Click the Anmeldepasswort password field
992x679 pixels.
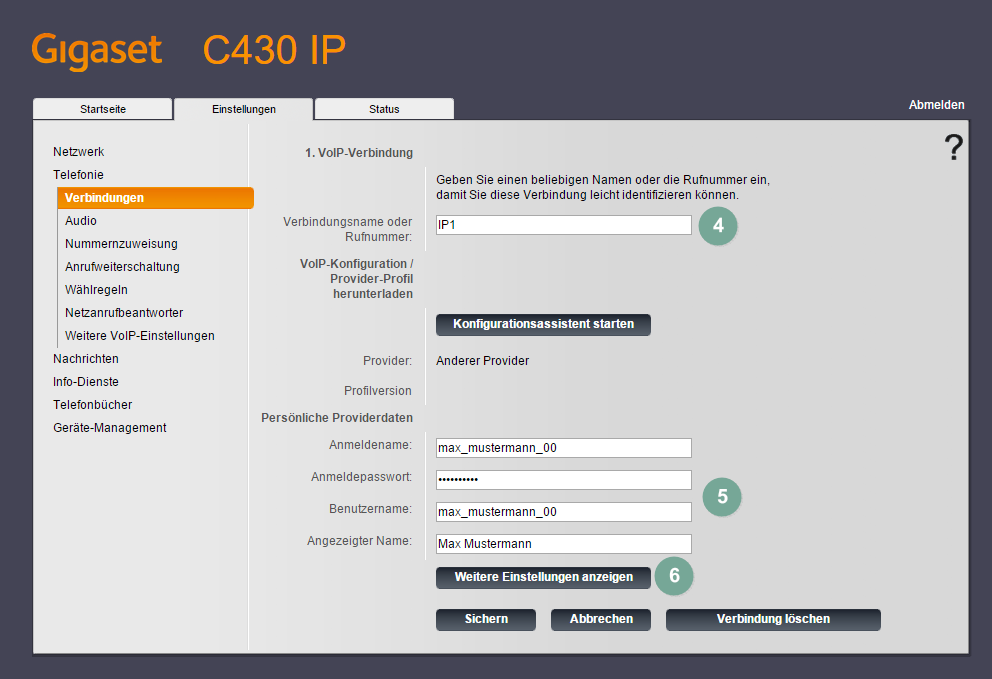point(564,480)
